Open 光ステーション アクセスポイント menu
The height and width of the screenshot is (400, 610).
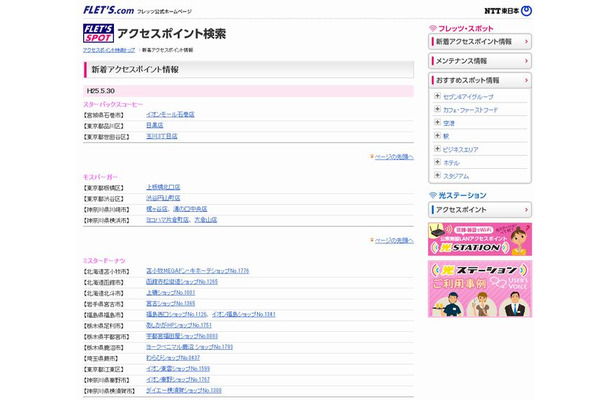coord(480,210)
